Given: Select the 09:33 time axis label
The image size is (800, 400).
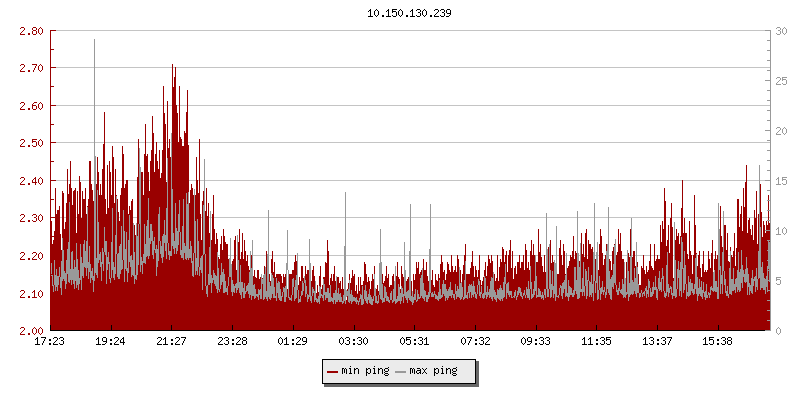Looking at the screenshot, I should coord(536,341).
